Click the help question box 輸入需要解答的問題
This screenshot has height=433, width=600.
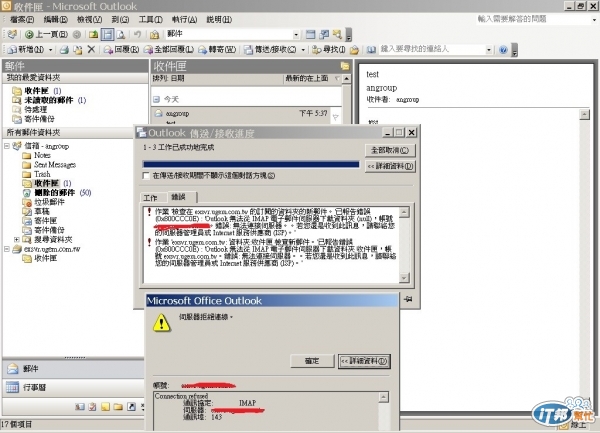(x=533, y=19)
